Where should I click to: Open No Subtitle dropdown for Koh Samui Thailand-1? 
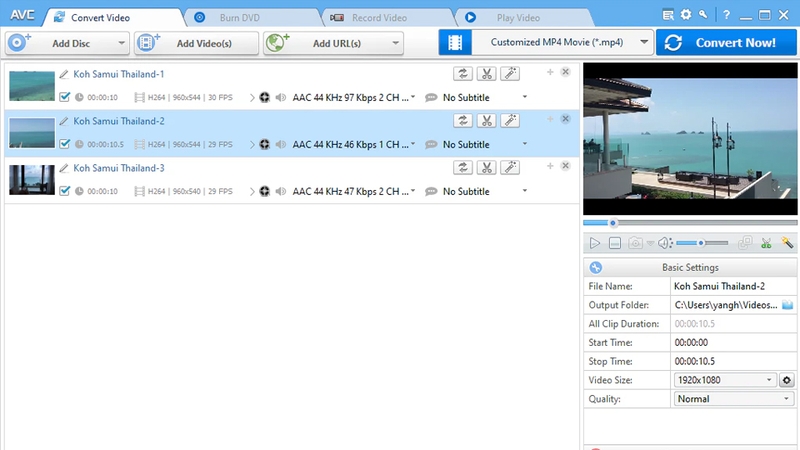tap(524, 97)
